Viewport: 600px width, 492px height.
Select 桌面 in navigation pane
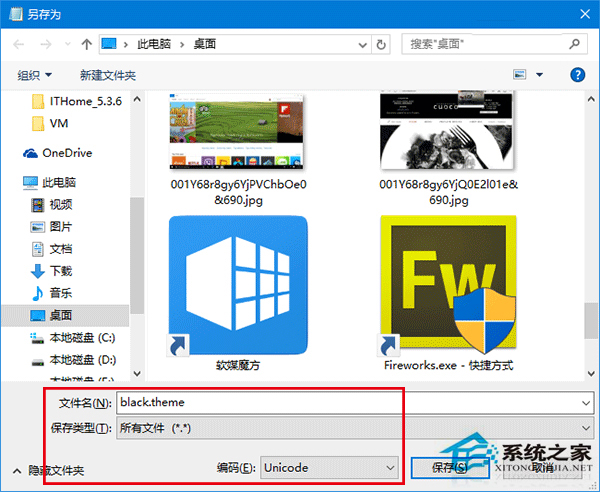tap(65, 316)
